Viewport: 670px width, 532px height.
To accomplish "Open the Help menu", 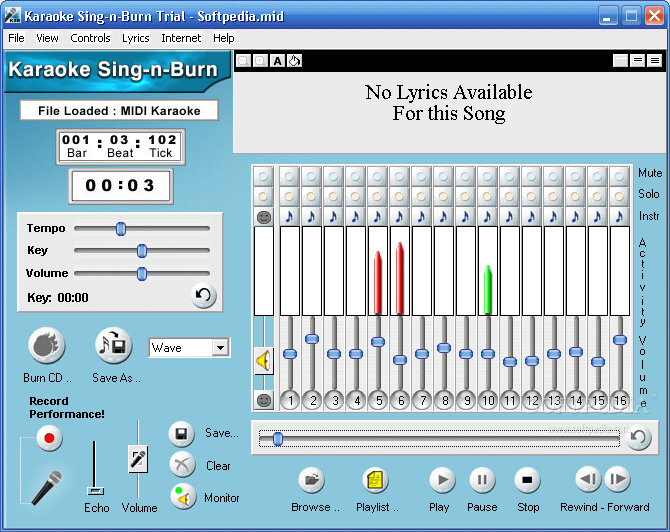I will (224, 38).
